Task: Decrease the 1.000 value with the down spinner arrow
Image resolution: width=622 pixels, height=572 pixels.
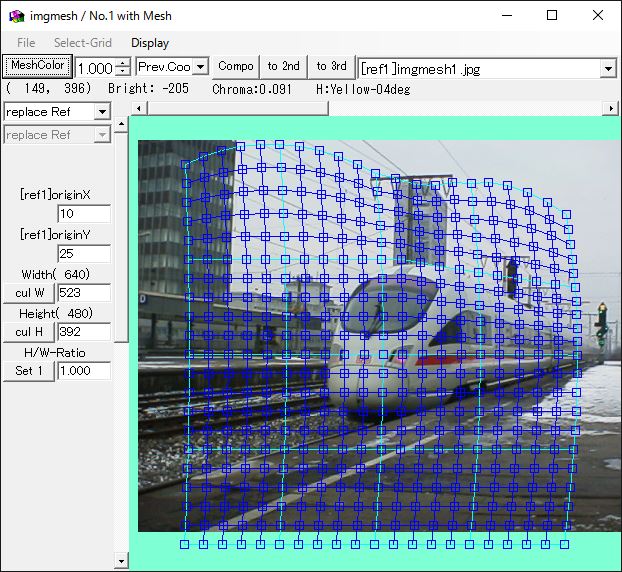Action: tap(123, 72)
